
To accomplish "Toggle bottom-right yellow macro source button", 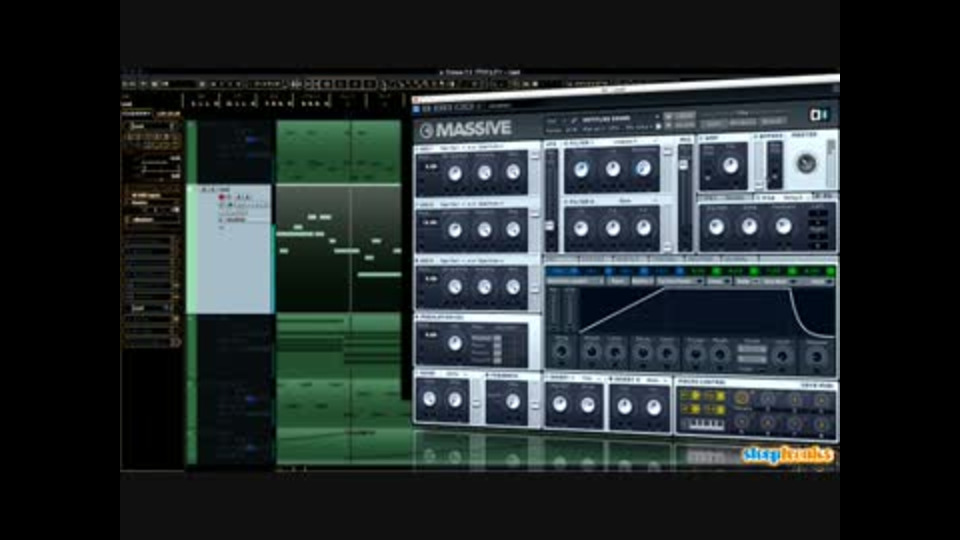I will (x=720, y=410).
